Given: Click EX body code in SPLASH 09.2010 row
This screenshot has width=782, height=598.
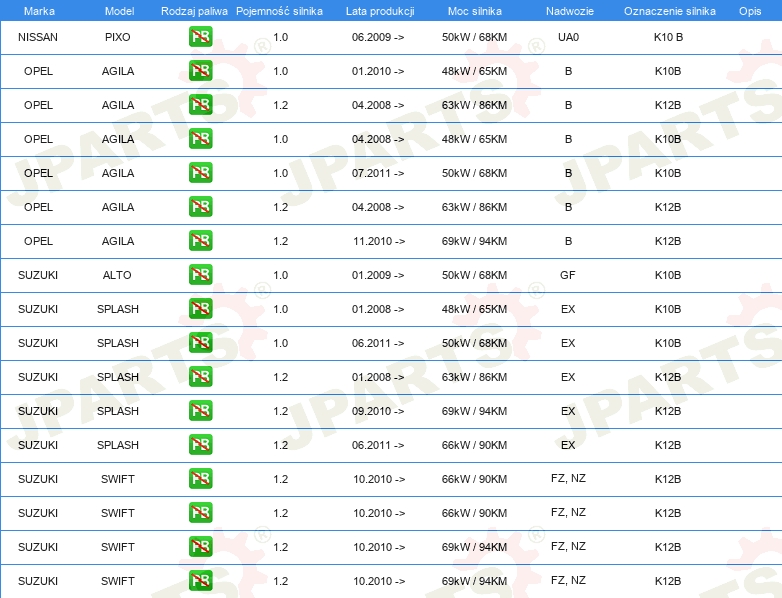Looking at the screenshot, I should click(568, 411).
